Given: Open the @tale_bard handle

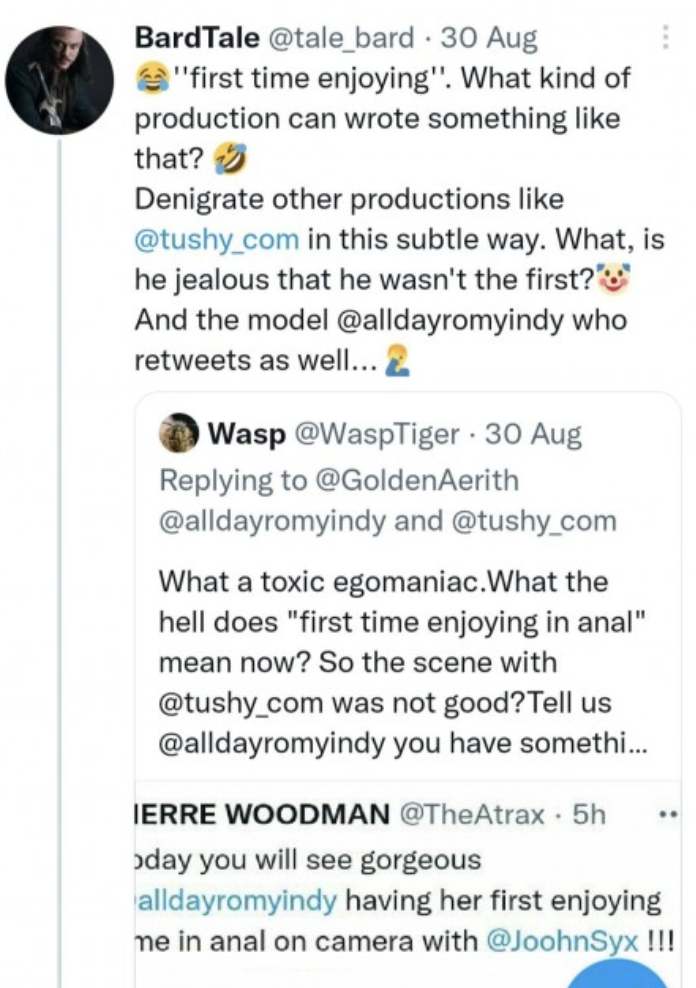Looking at the screenshot, I should pos(341,38).
